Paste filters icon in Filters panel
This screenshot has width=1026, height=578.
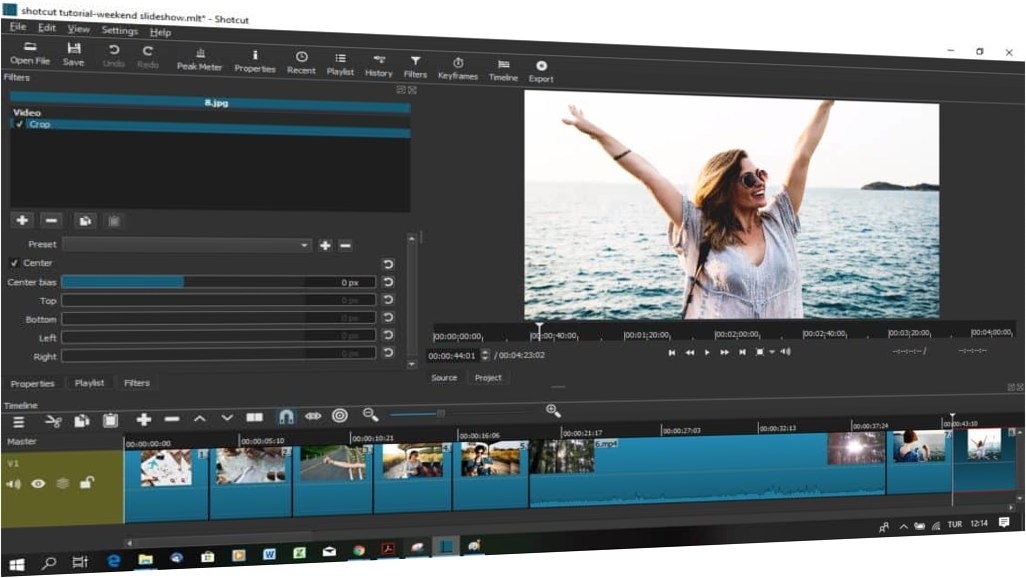(x=114, y=221)
